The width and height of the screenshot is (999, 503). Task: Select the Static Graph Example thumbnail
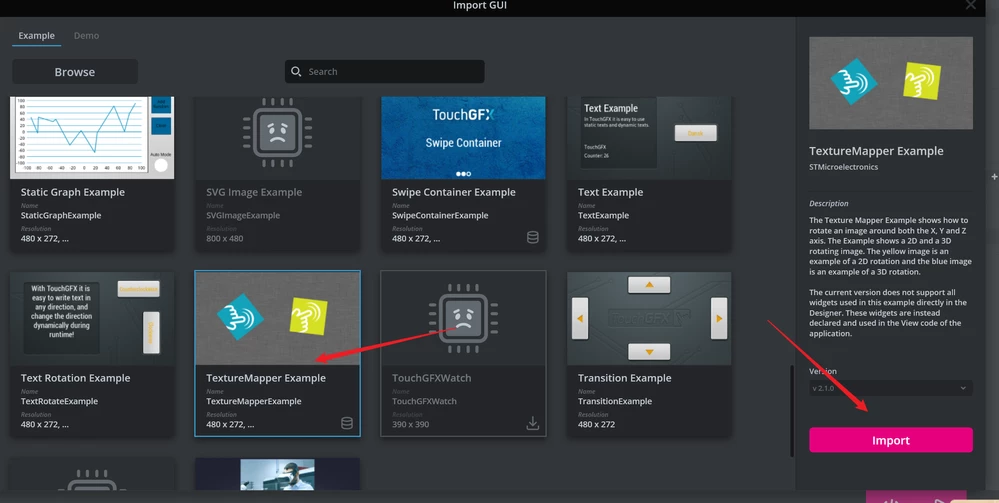click(x=92, y=138)
